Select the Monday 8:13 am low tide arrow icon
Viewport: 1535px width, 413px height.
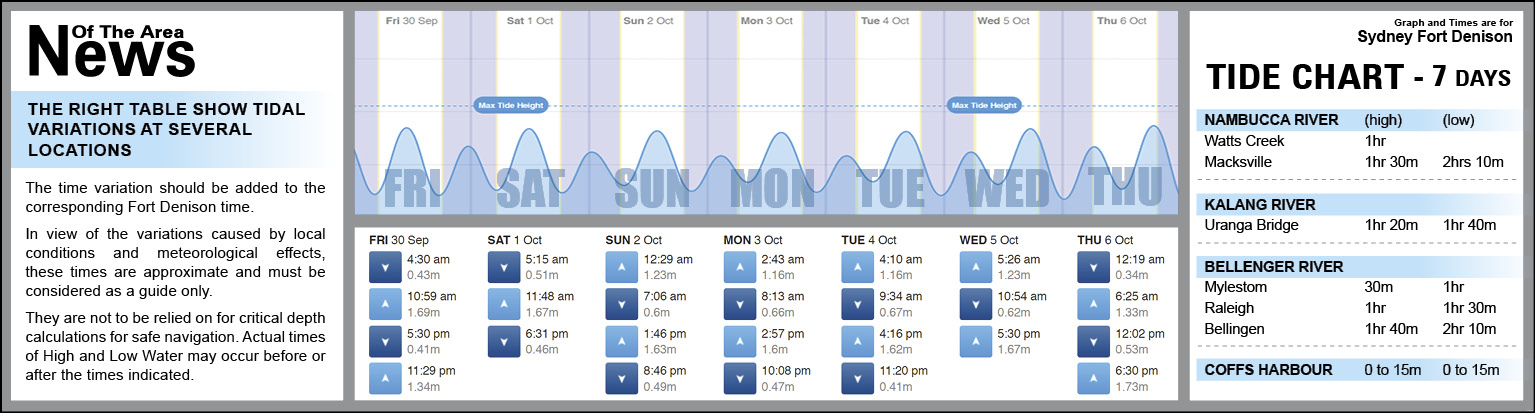tap(738, 304)
